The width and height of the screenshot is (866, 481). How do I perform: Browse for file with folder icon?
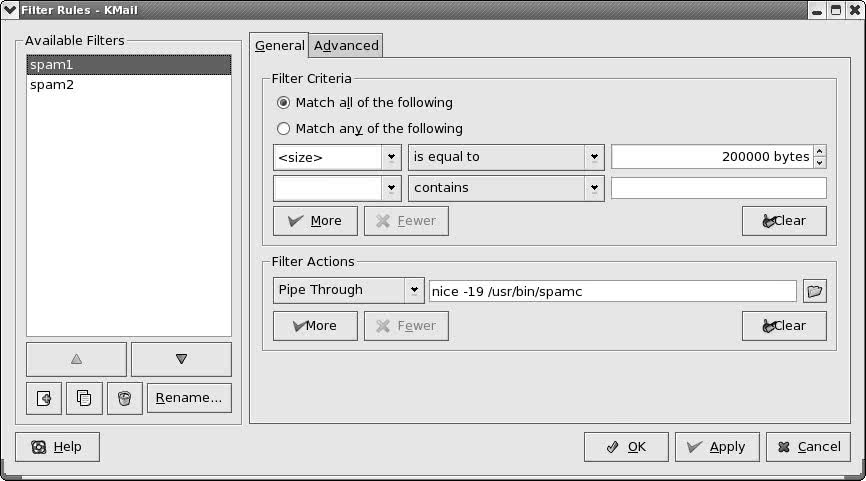click(x=815, y=291)
